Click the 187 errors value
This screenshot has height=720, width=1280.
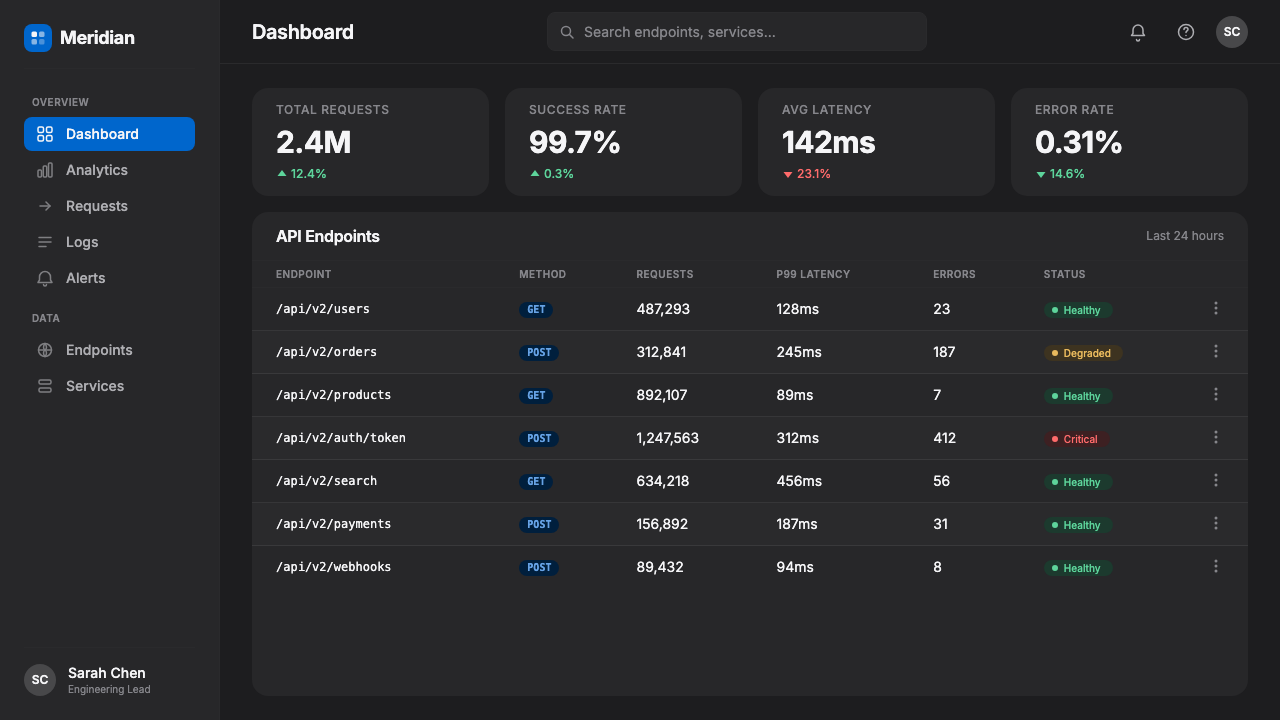(x=944, y=352)
